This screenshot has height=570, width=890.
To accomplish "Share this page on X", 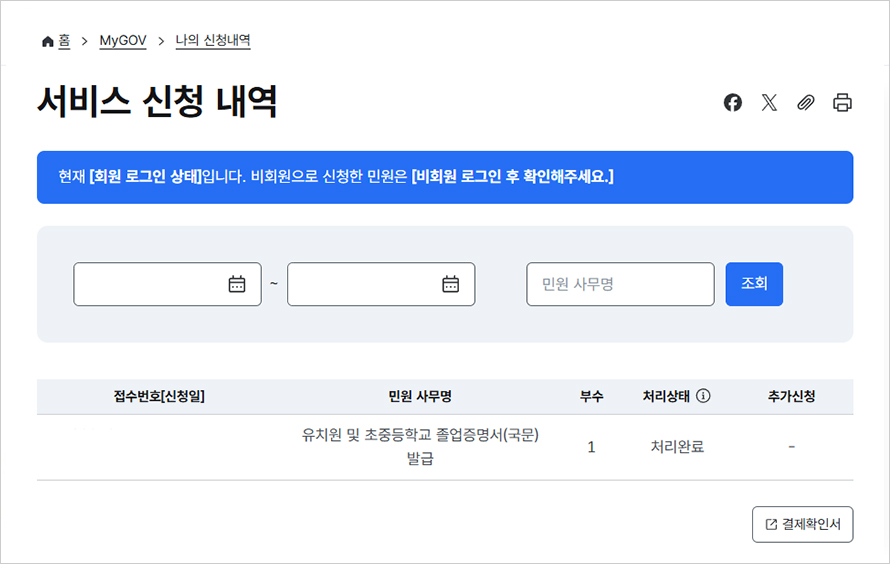I will 769,103.
